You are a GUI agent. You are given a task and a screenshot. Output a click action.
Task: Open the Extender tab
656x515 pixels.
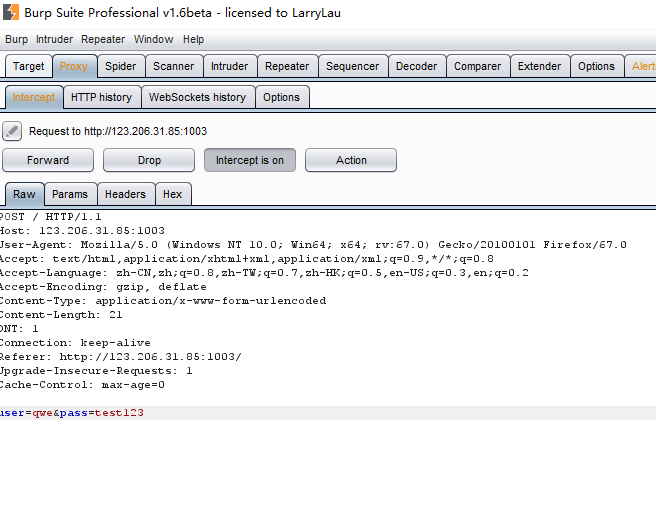point(539,66)
